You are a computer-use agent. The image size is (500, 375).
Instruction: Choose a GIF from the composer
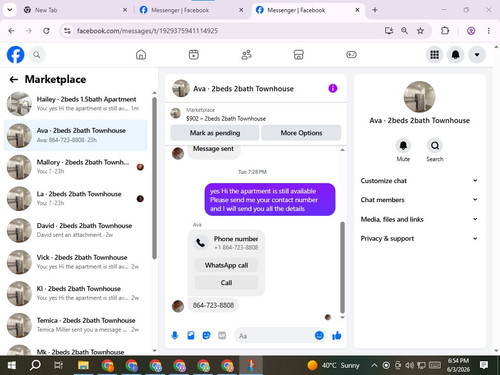point(222,336)
